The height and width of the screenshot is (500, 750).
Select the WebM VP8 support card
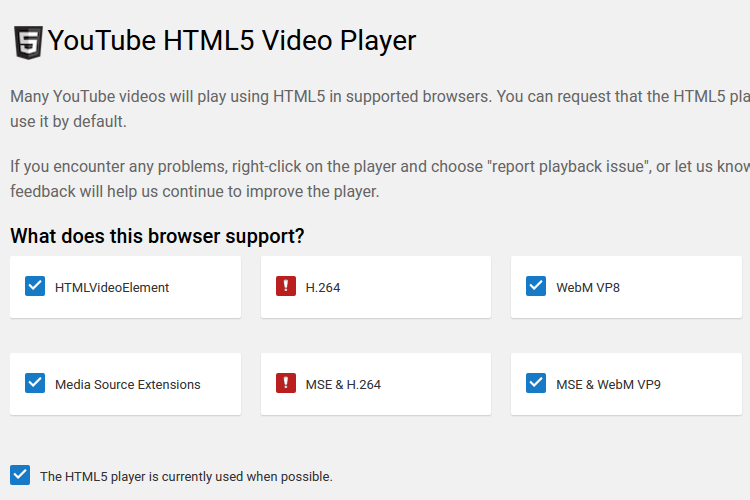coord(626,287)
